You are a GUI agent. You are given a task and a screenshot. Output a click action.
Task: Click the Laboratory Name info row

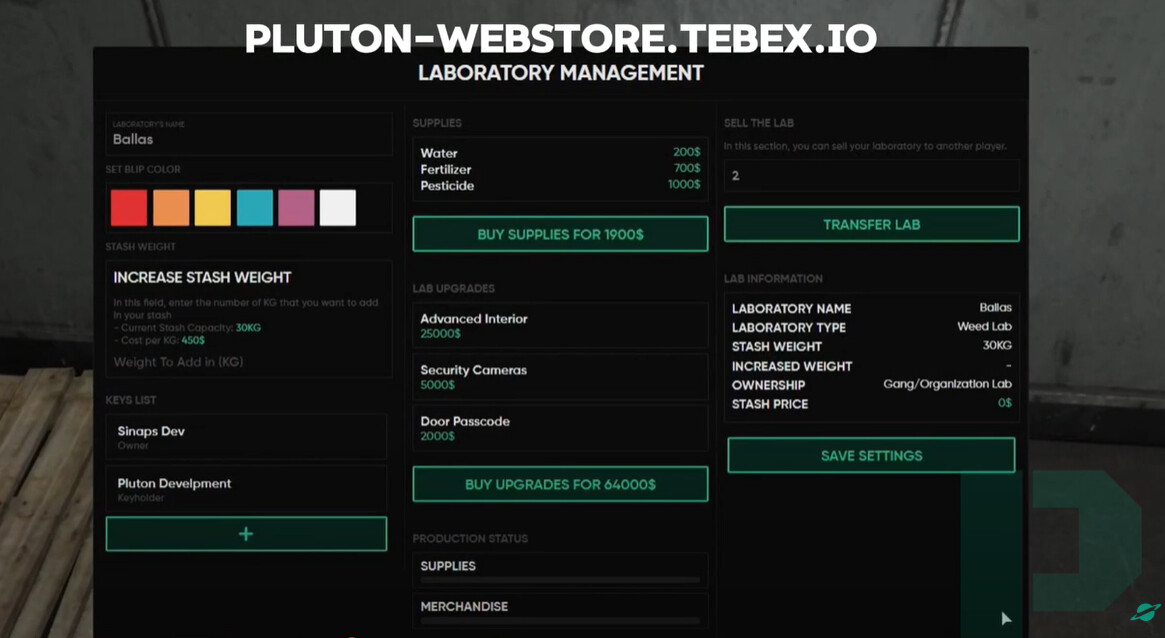872,308
